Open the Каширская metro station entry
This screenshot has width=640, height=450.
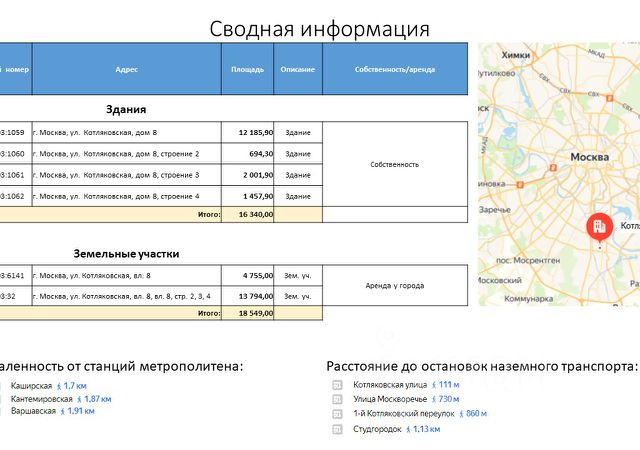click(31, 386)
